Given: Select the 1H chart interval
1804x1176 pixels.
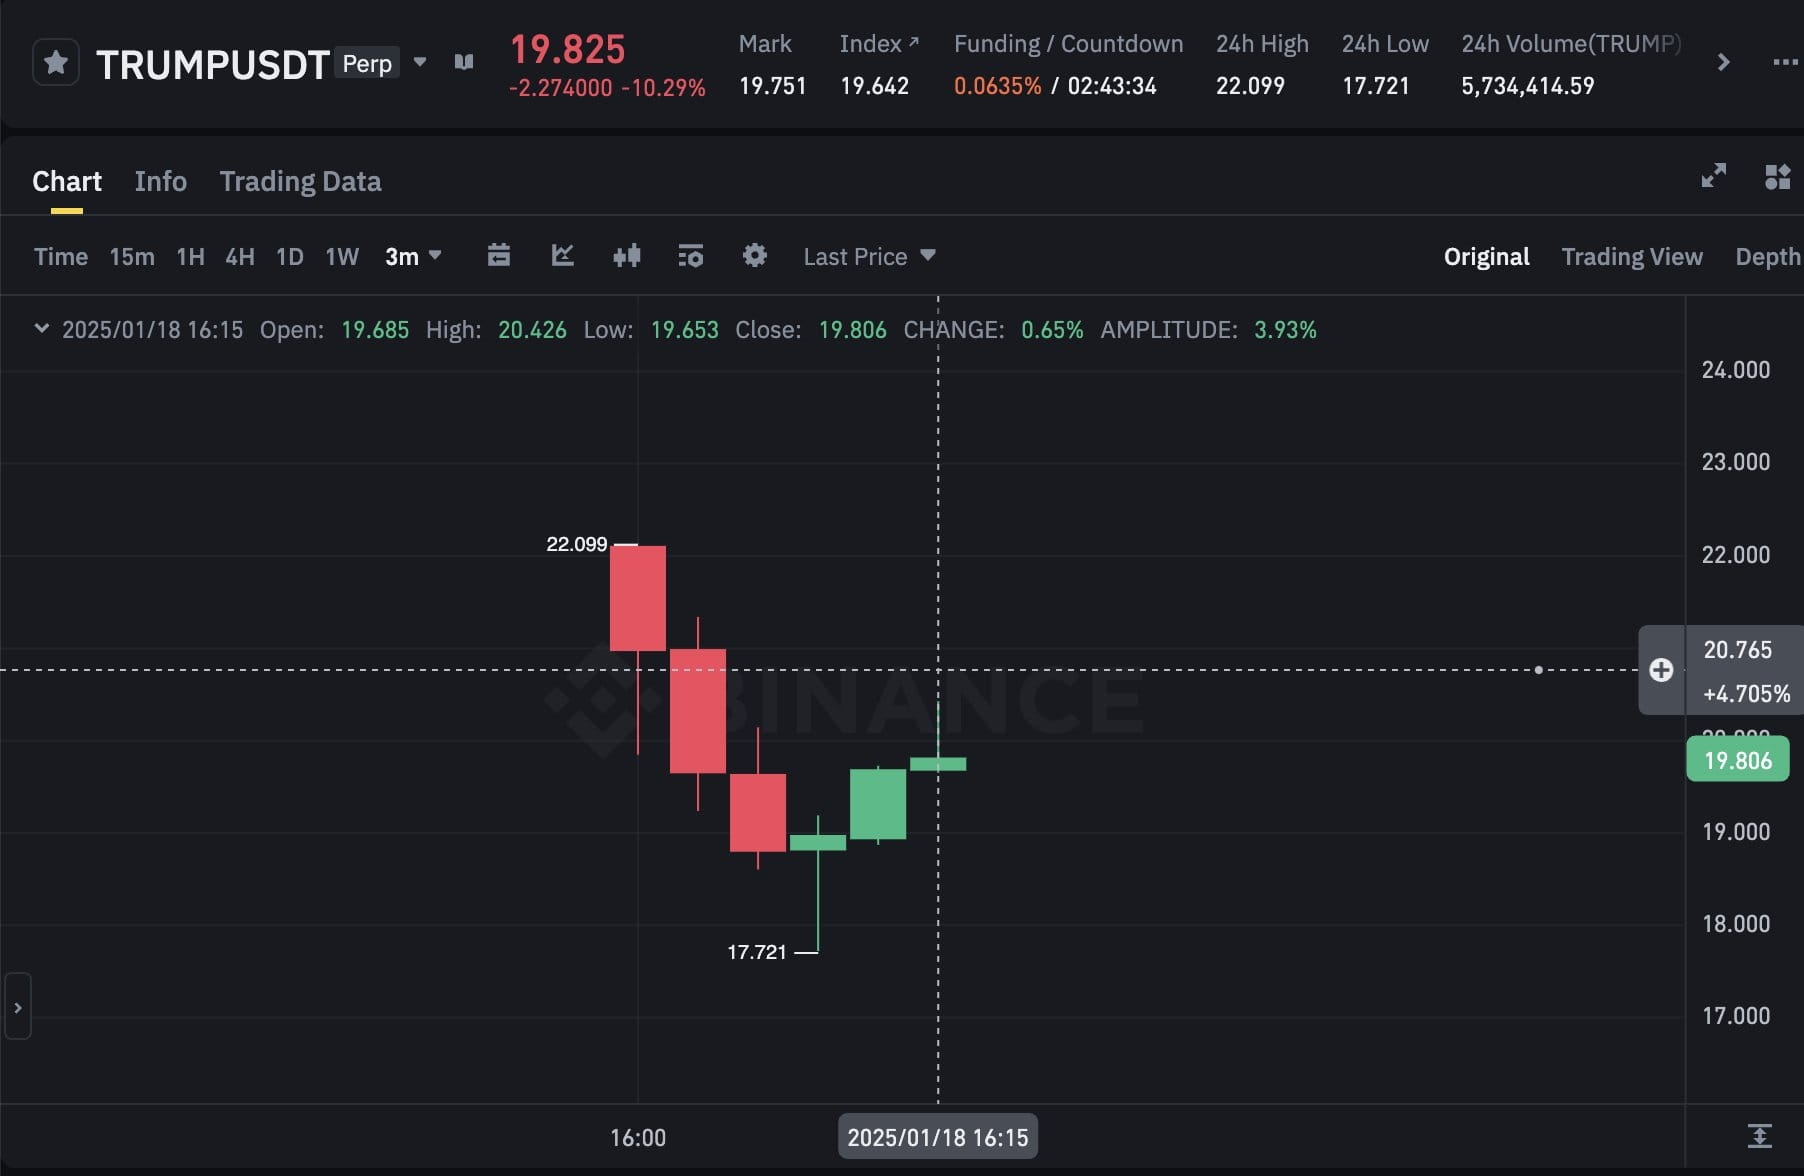Looking at the screenshot, I should [190, 257].
